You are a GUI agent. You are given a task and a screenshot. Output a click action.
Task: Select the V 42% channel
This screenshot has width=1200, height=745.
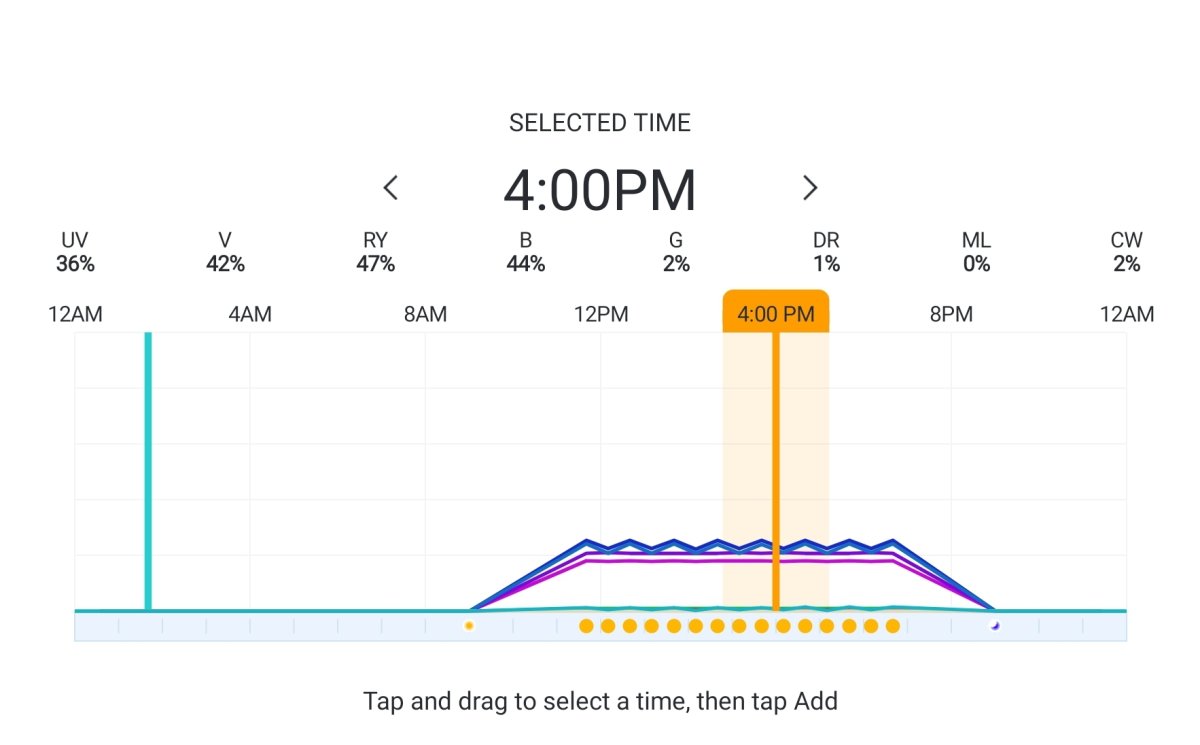pyautogui.click(x=225, y=252)
